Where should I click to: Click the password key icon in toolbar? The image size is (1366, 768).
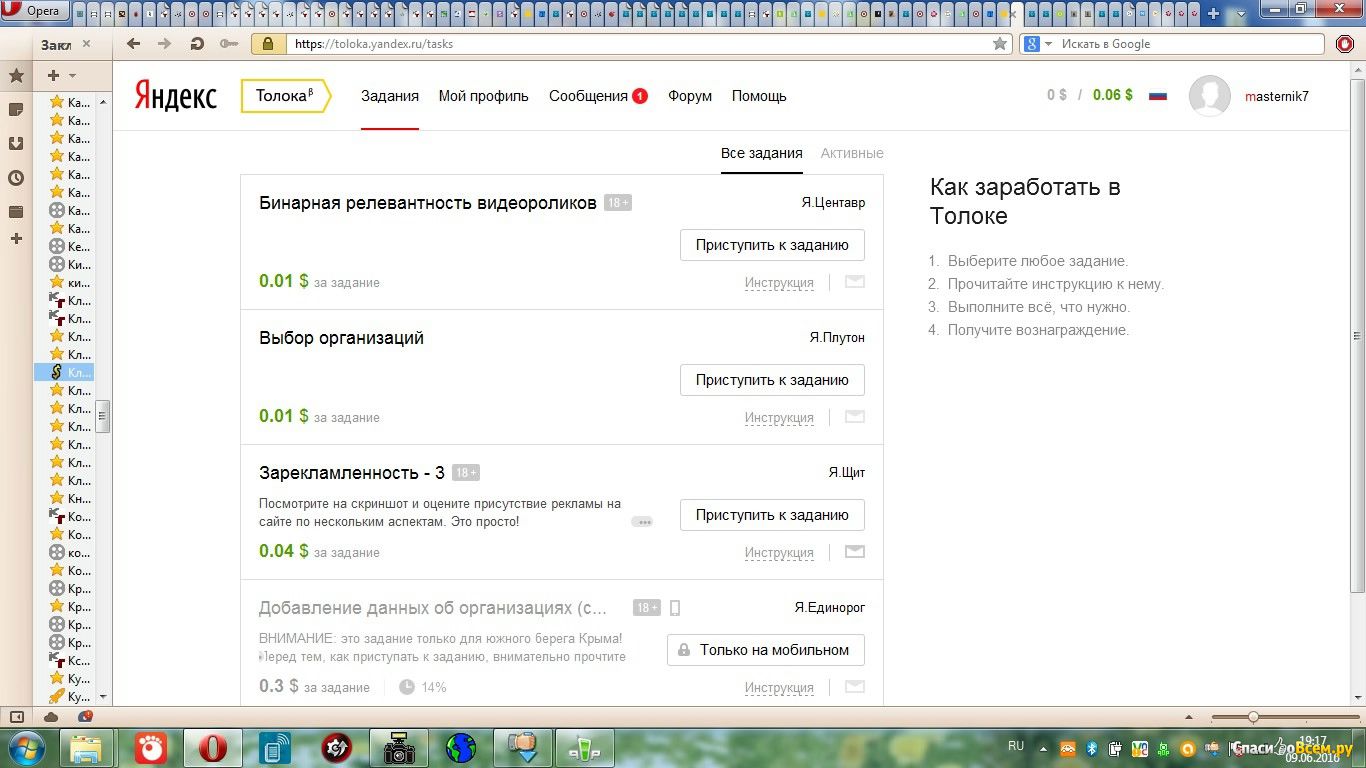[x=229, y=44]
